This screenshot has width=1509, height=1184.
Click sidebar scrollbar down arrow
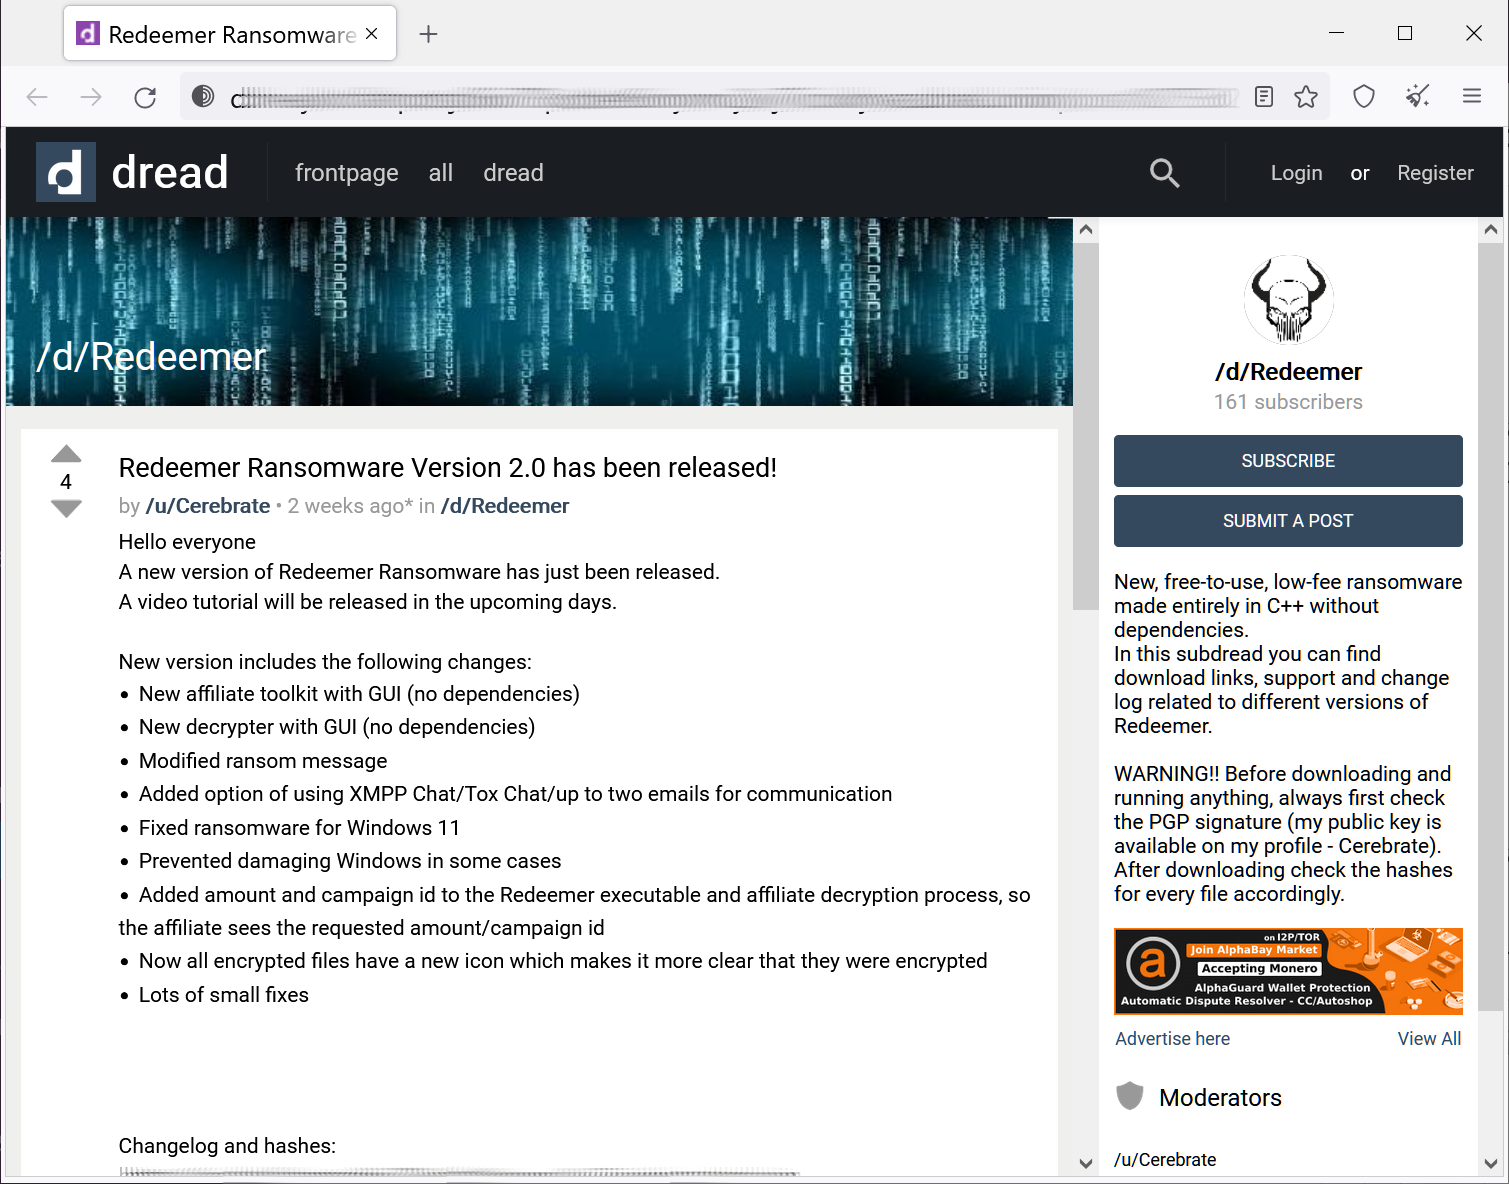[x=1491, y=1163]
